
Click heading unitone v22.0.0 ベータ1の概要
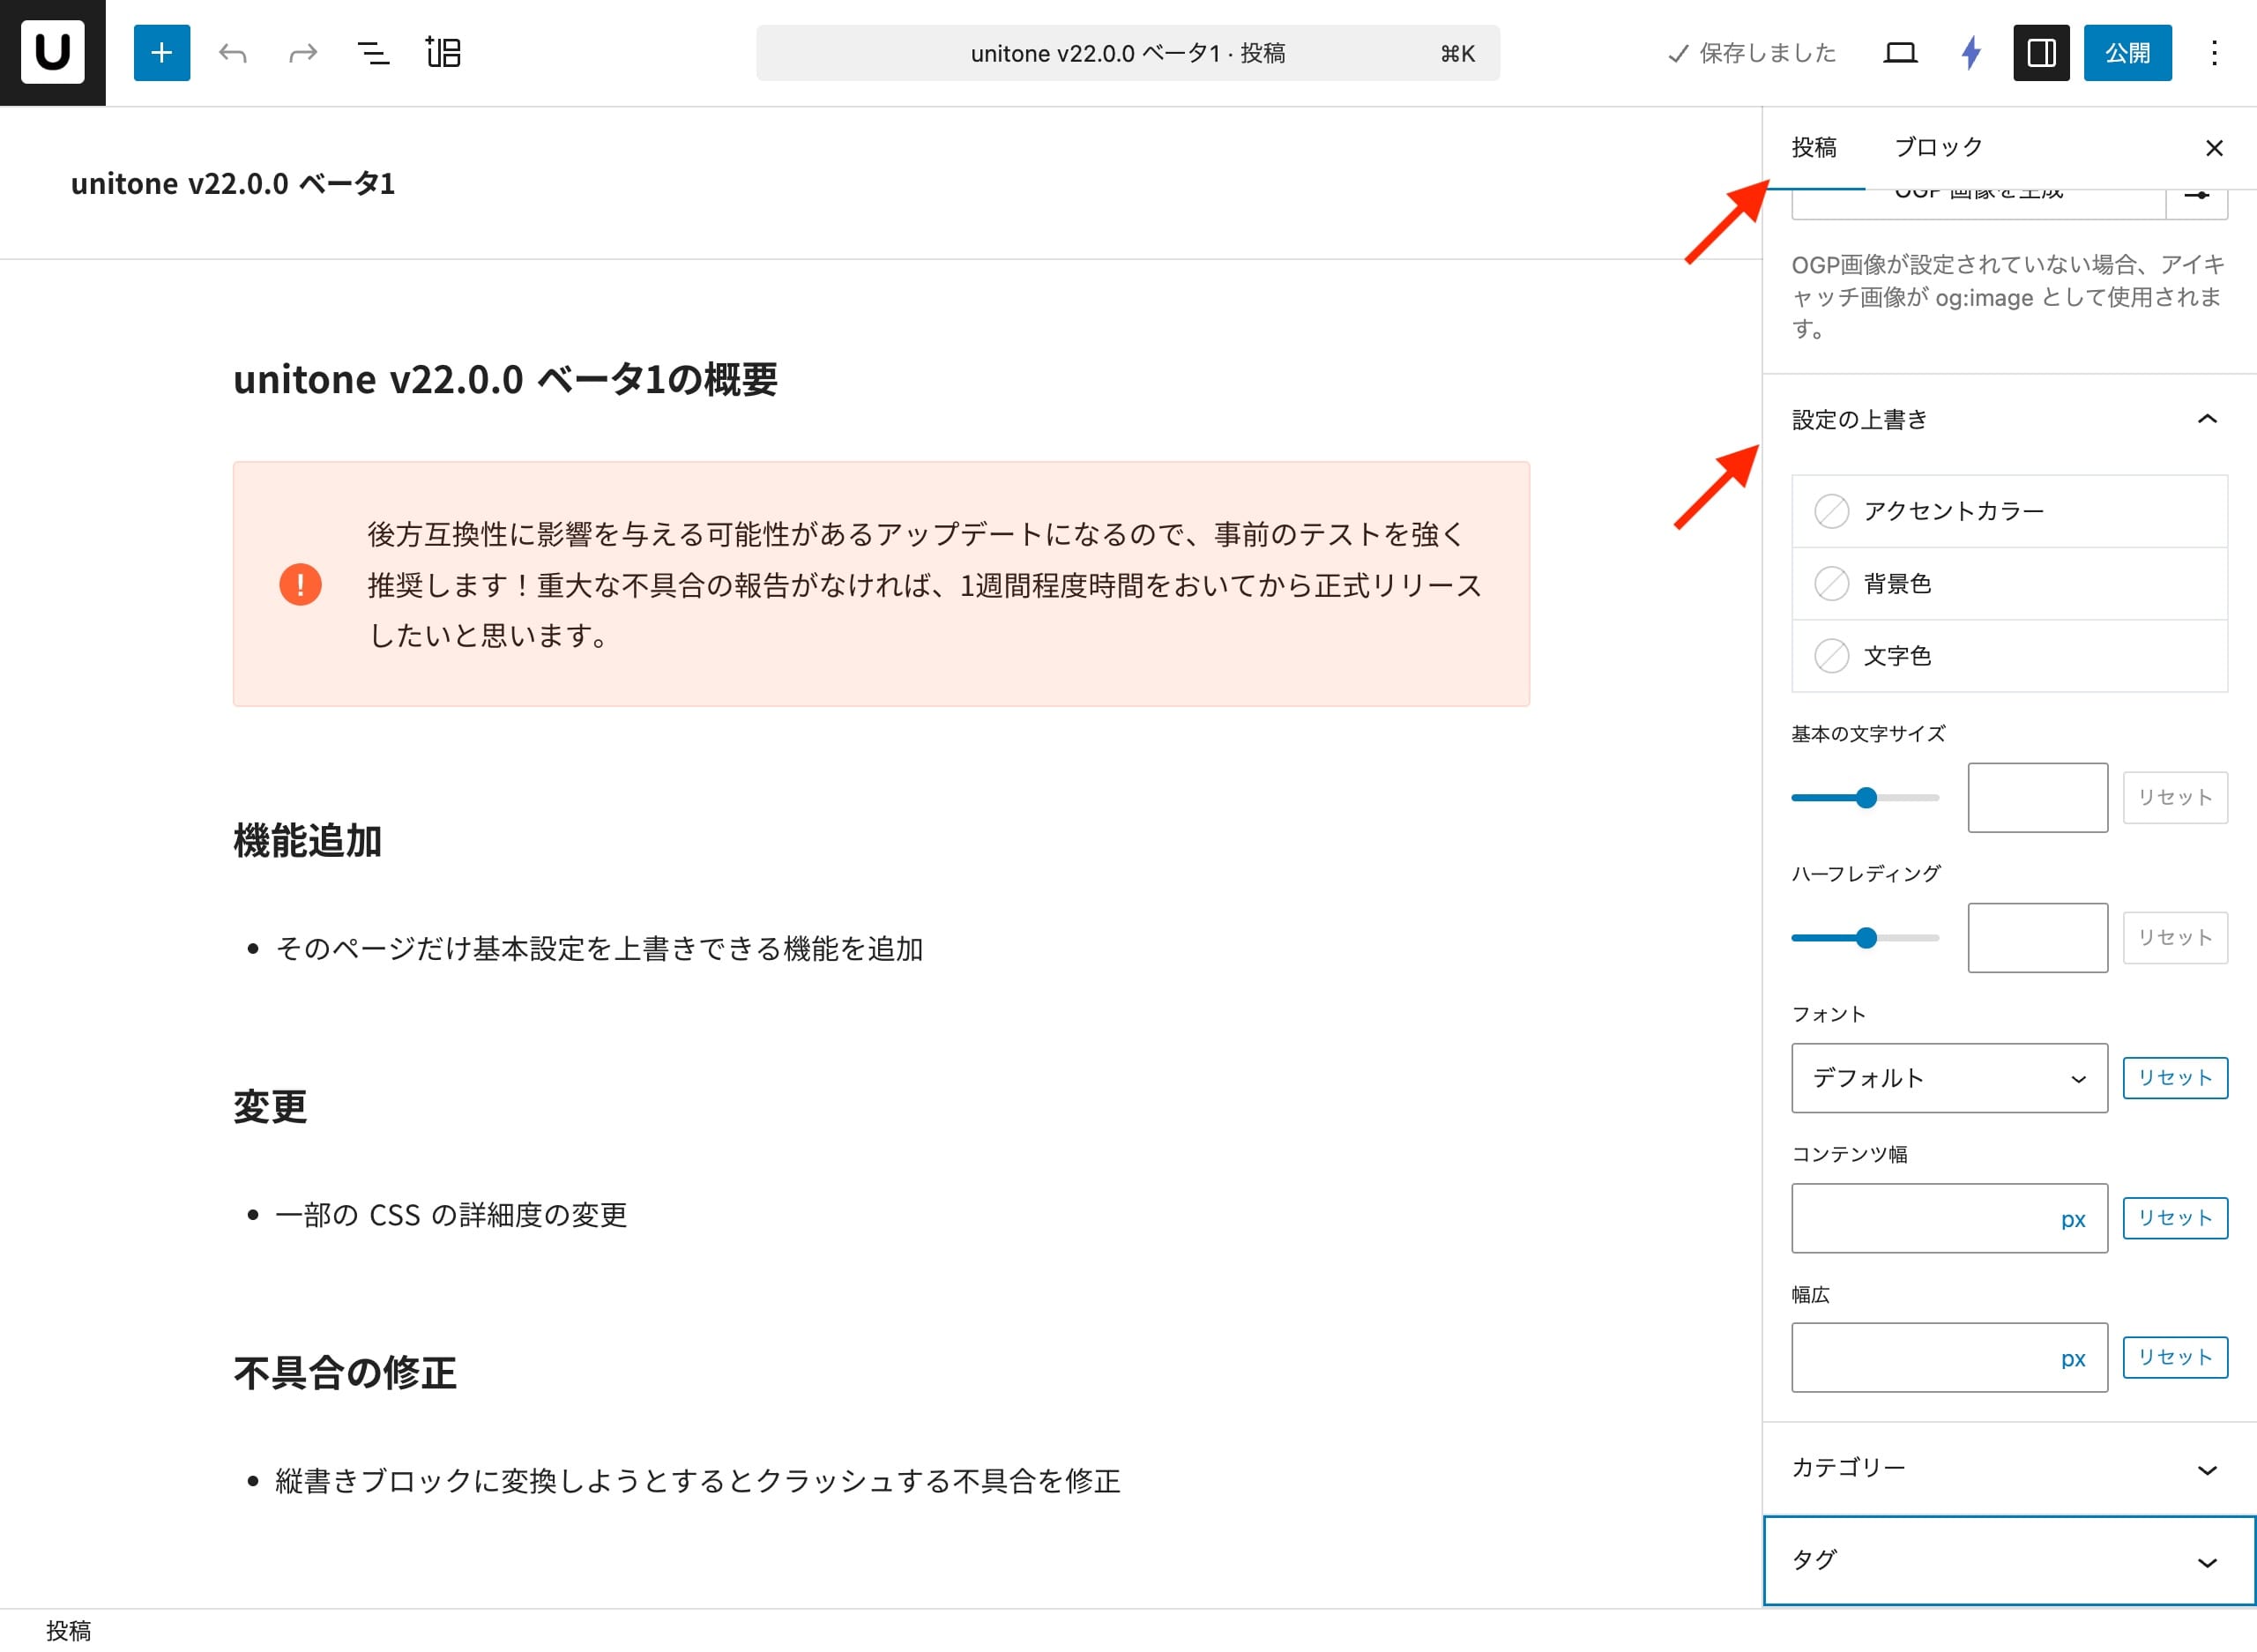(x=505, y=380)
